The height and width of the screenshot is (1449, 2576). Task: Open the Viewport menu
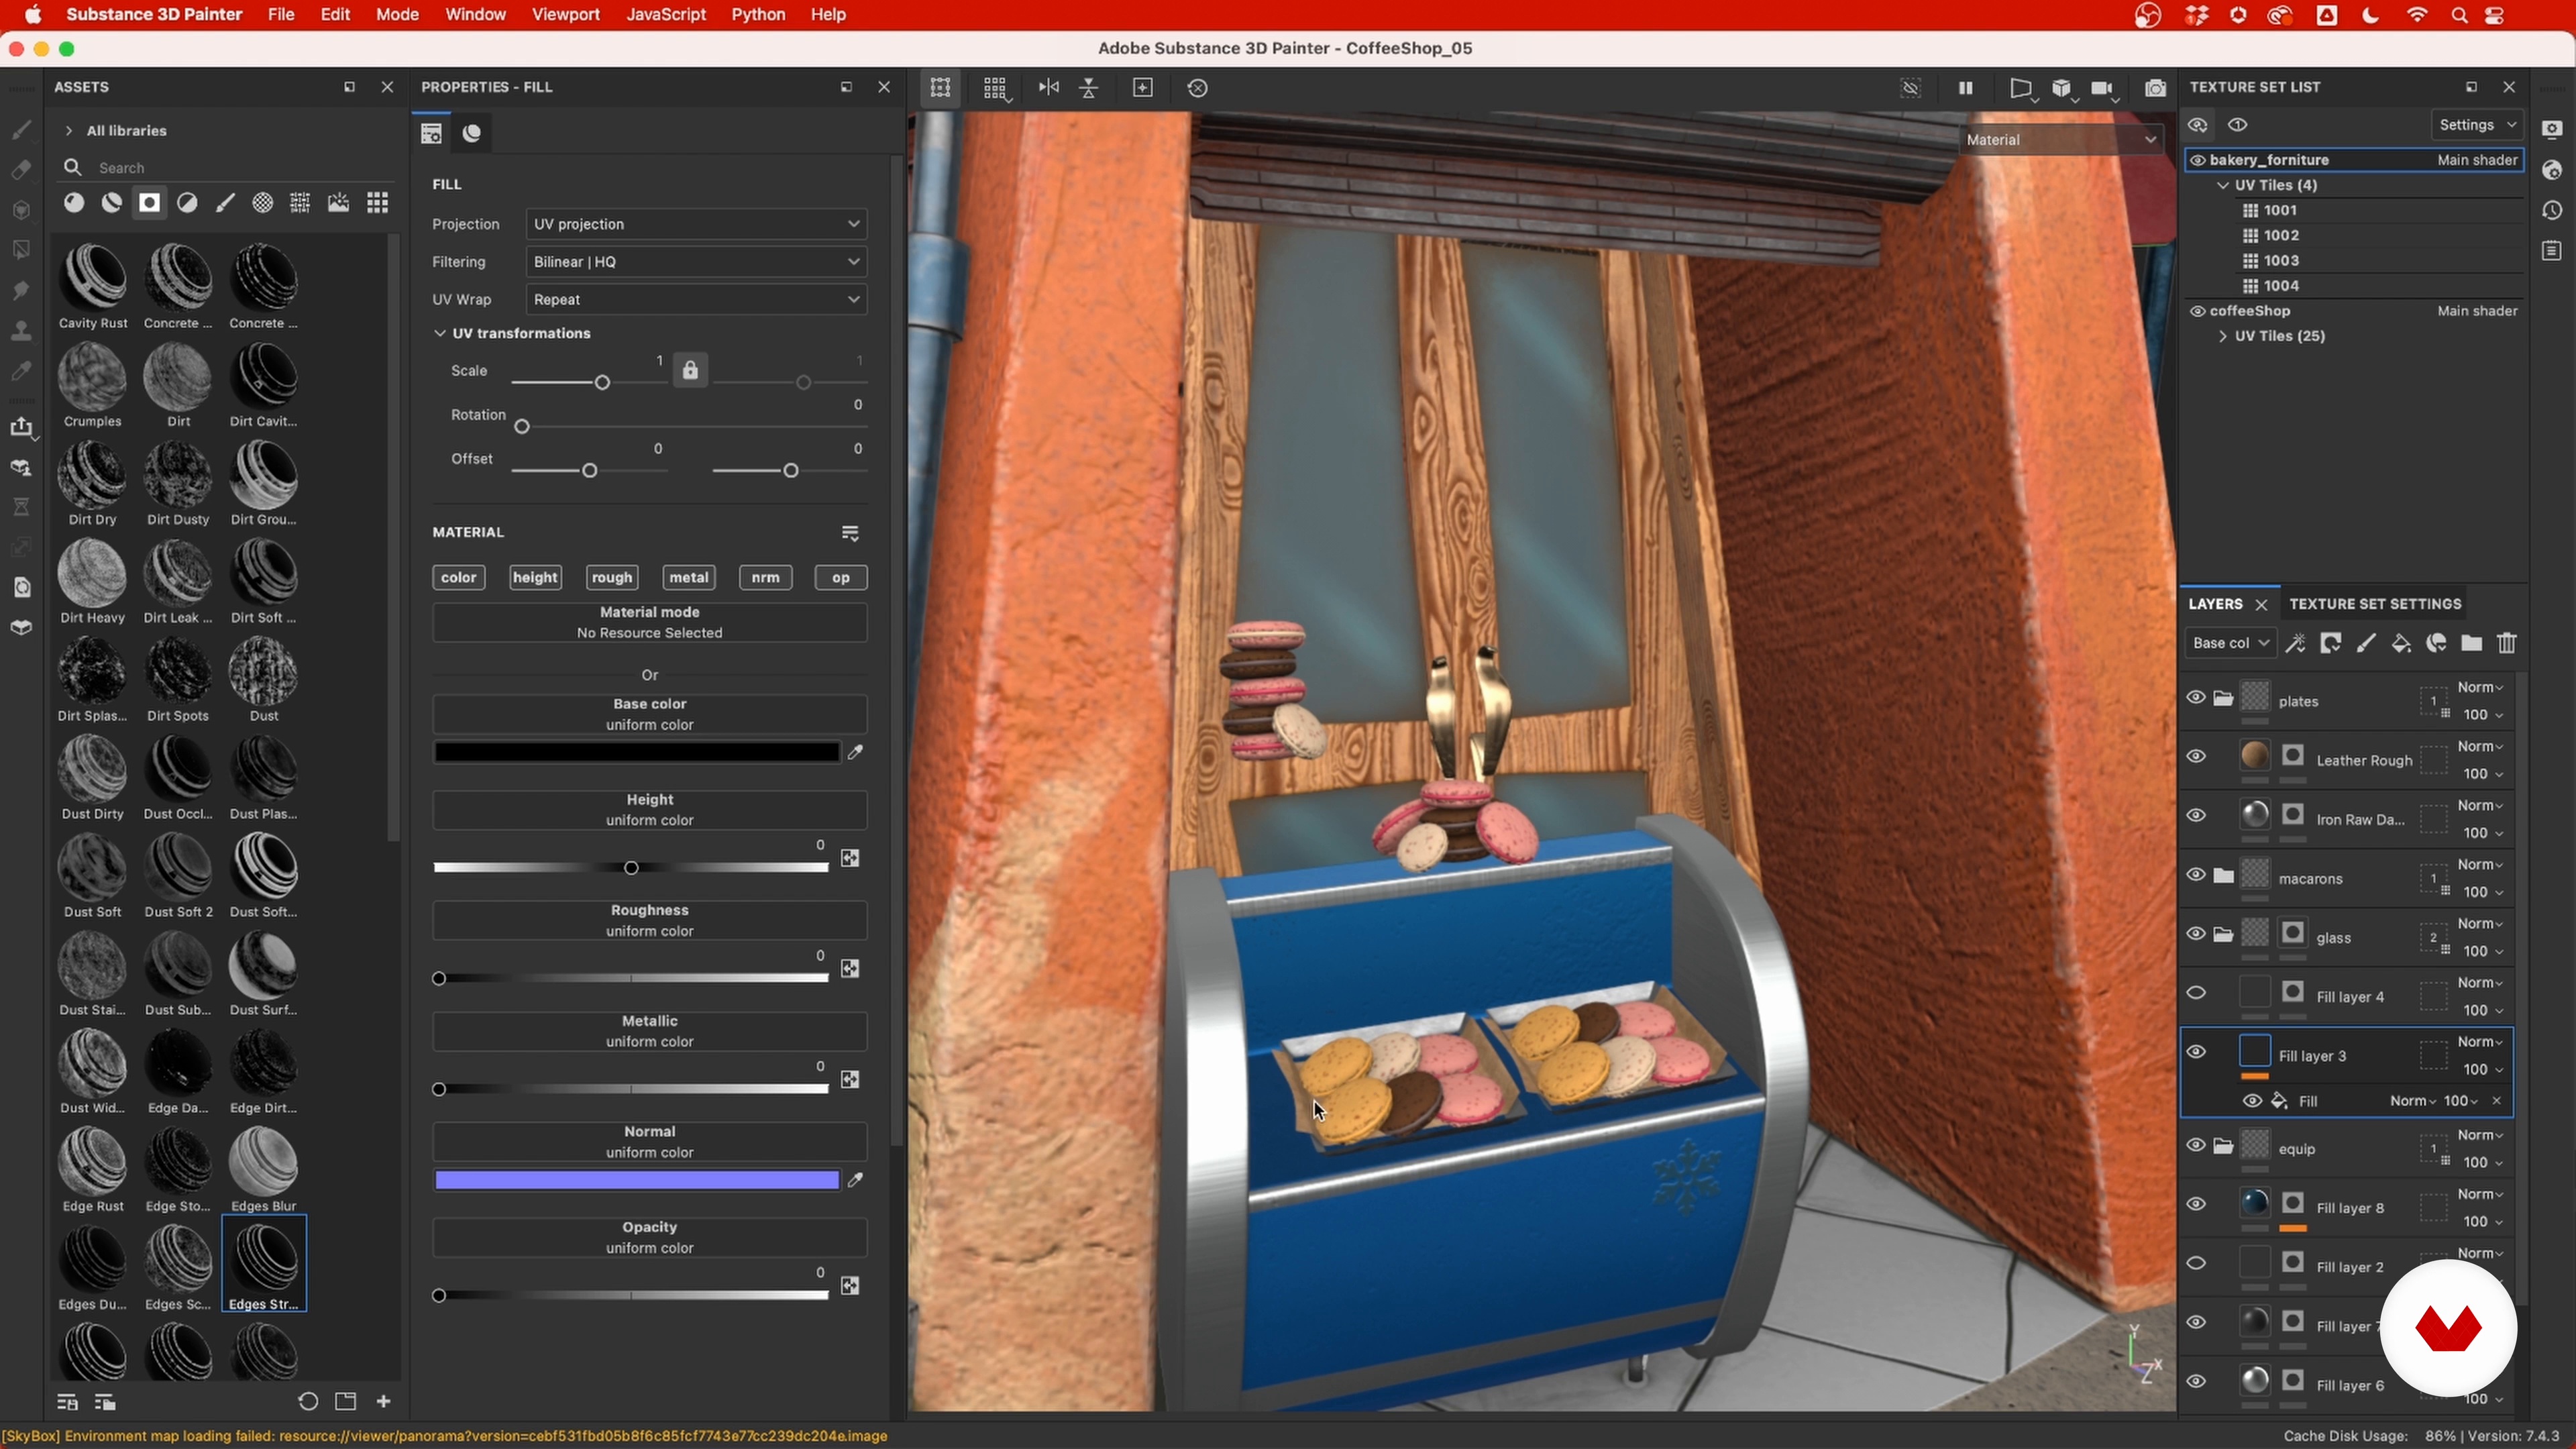tap(566, 15)
